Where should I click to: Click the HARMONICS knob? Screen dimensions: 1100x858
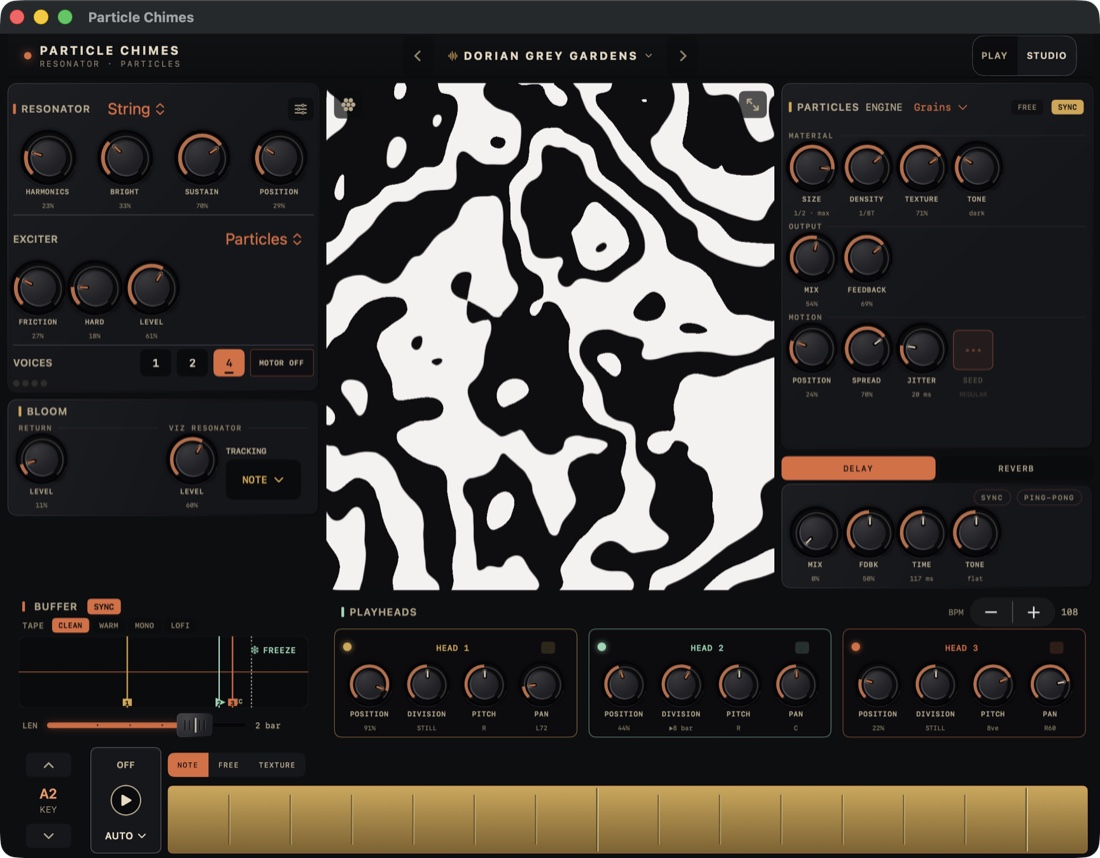(x=48, y=158)
